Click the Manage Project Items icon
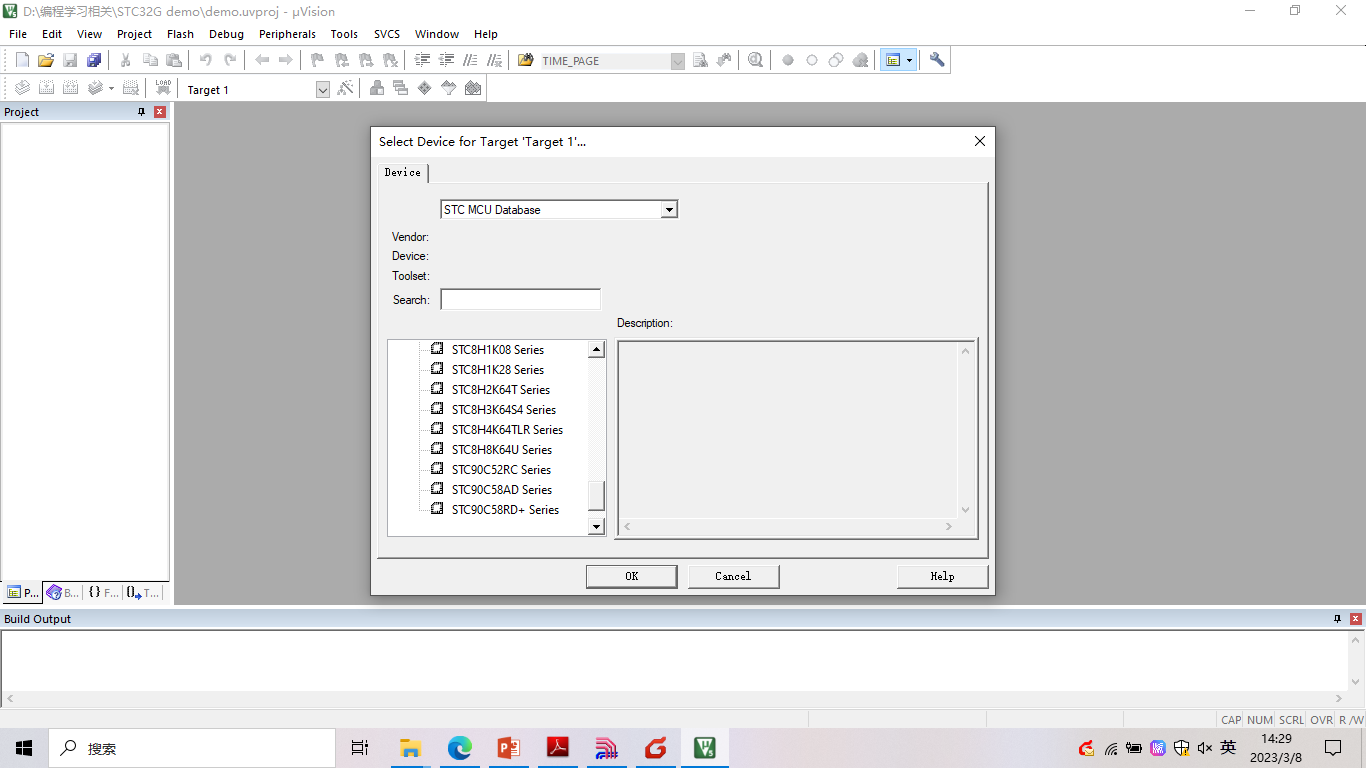Screen dimensions: 1366x768 (377, 88)
